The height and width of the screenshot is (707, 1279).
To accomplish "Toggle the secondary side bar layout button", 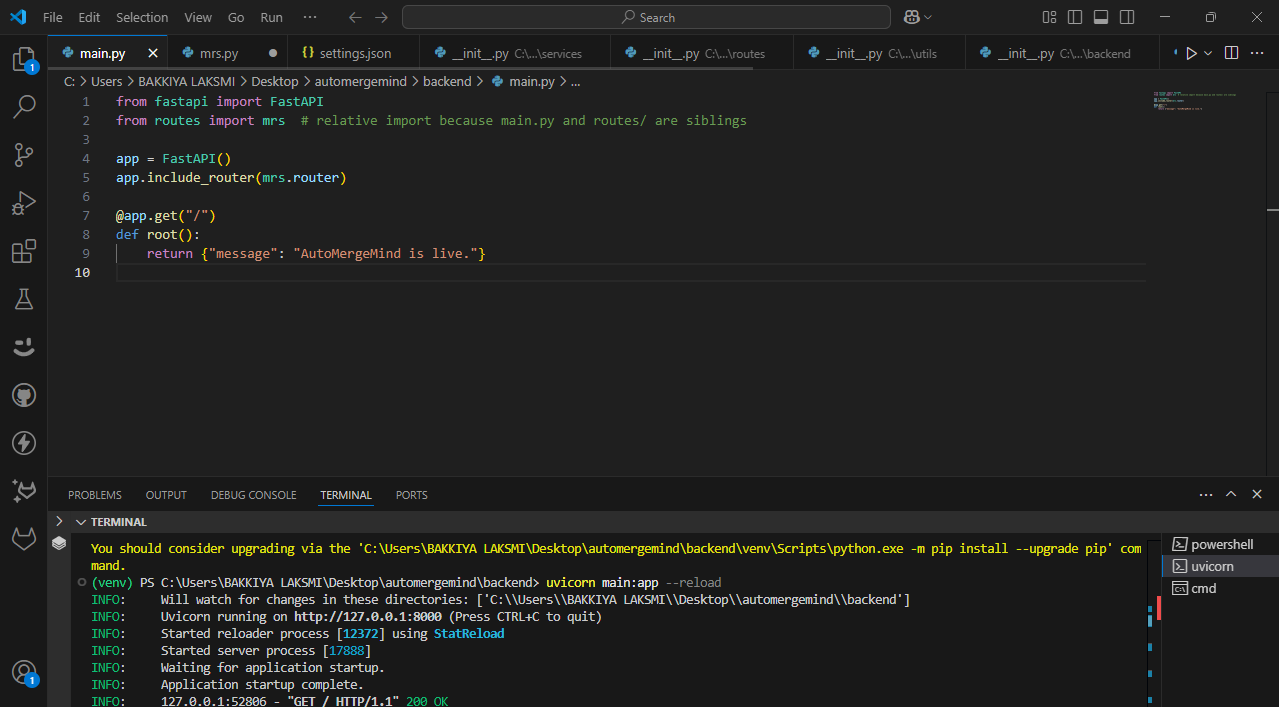I will point(1127,17).
